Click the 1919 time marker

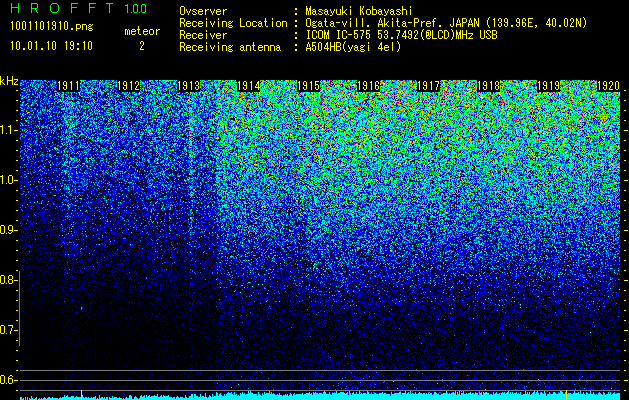[548, 86]
